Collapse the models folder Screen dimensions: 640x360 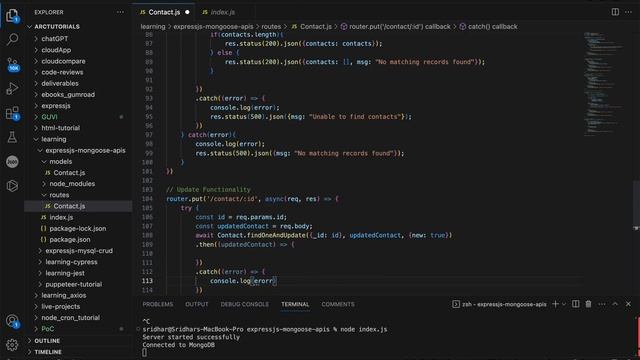(x=60, y=162)
